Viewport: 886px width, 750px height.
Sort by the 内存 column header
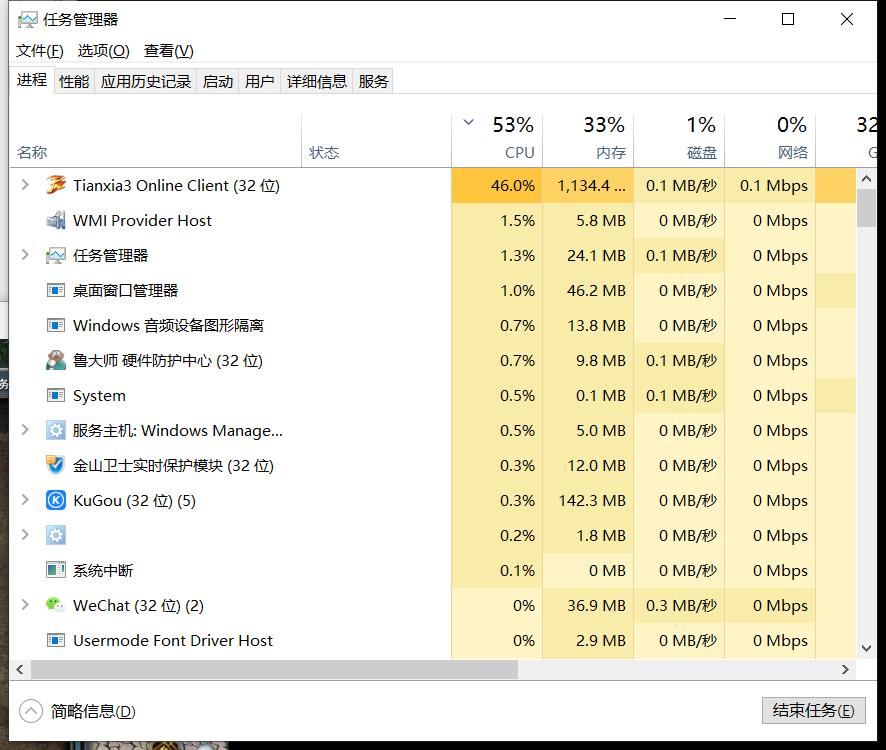[588, 140]
